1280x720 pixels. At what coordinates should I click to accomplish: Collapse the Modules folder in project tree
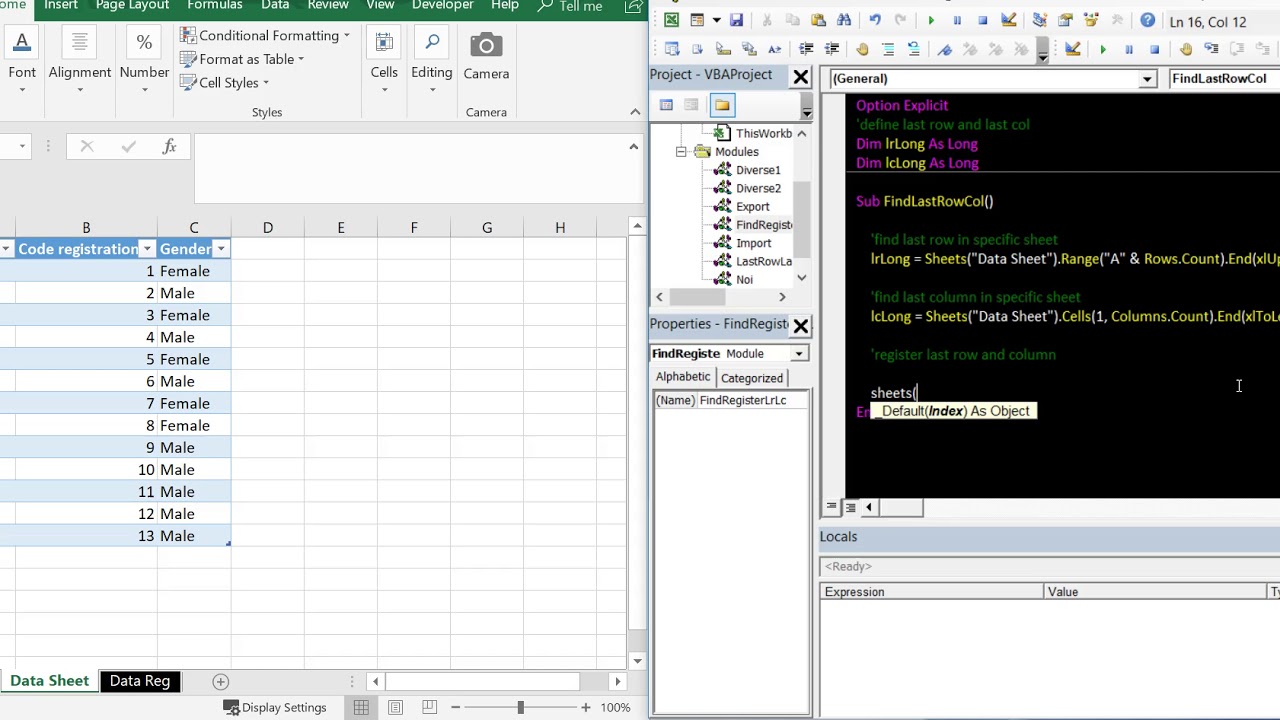681,152
